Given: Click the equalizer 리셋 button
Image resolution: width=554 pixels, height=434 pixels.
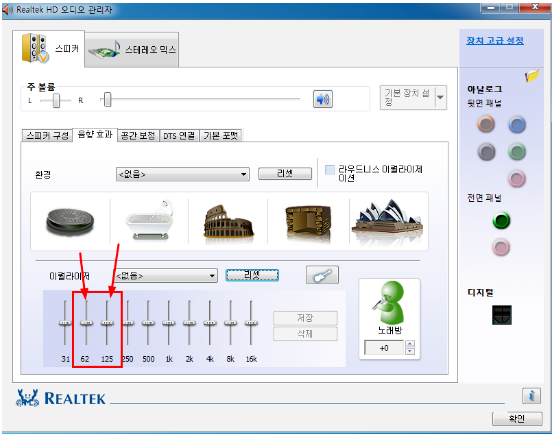Looking at the screenshot, I should 252,275.
